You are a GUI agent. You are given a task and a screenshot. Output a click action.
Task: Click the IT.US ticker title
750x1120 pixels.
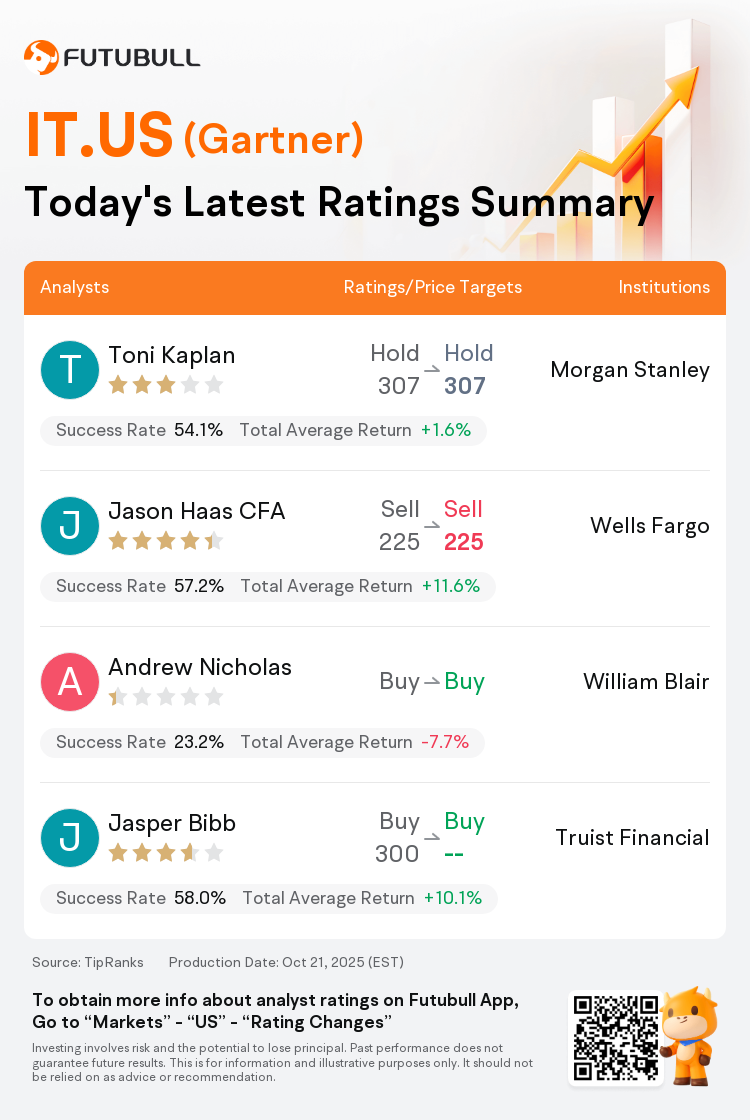(100, 138)
